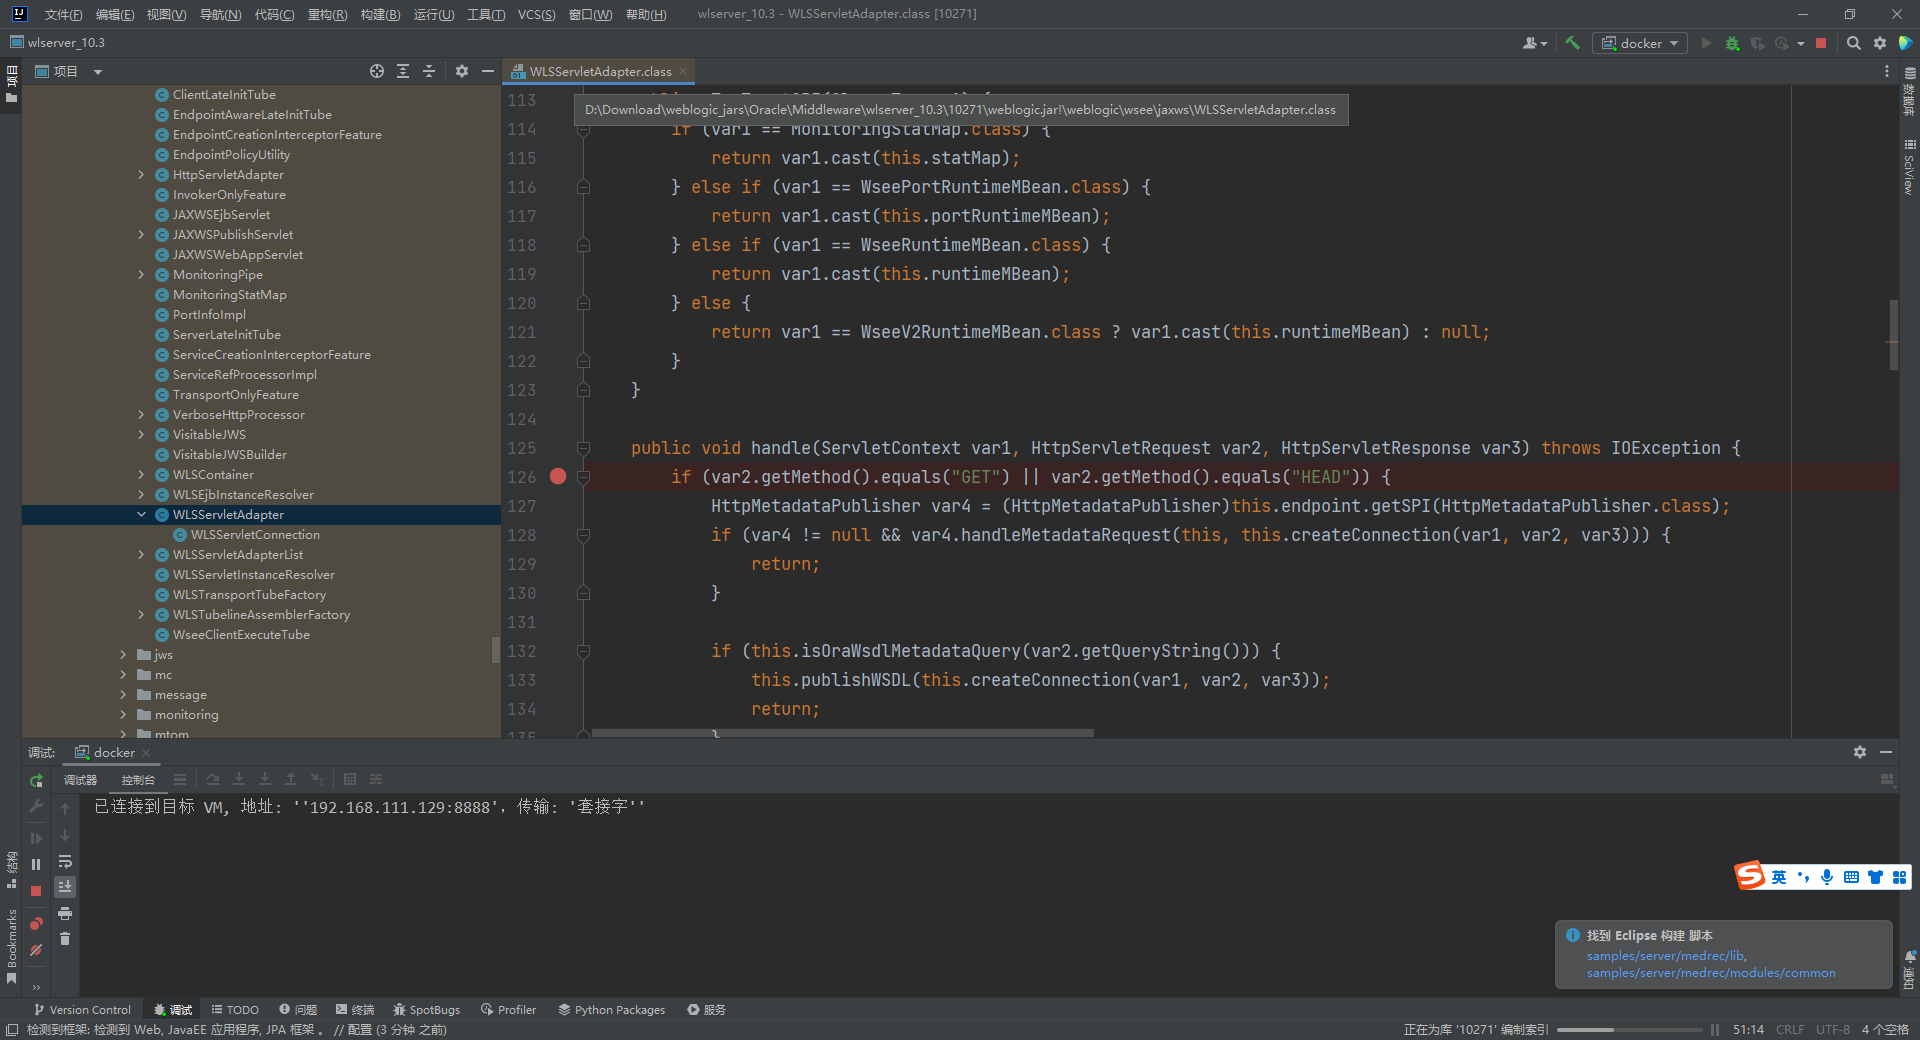1920x1040 pixels.
Task: Click the Clear All trash icon
Action: (x=65, y=939)
